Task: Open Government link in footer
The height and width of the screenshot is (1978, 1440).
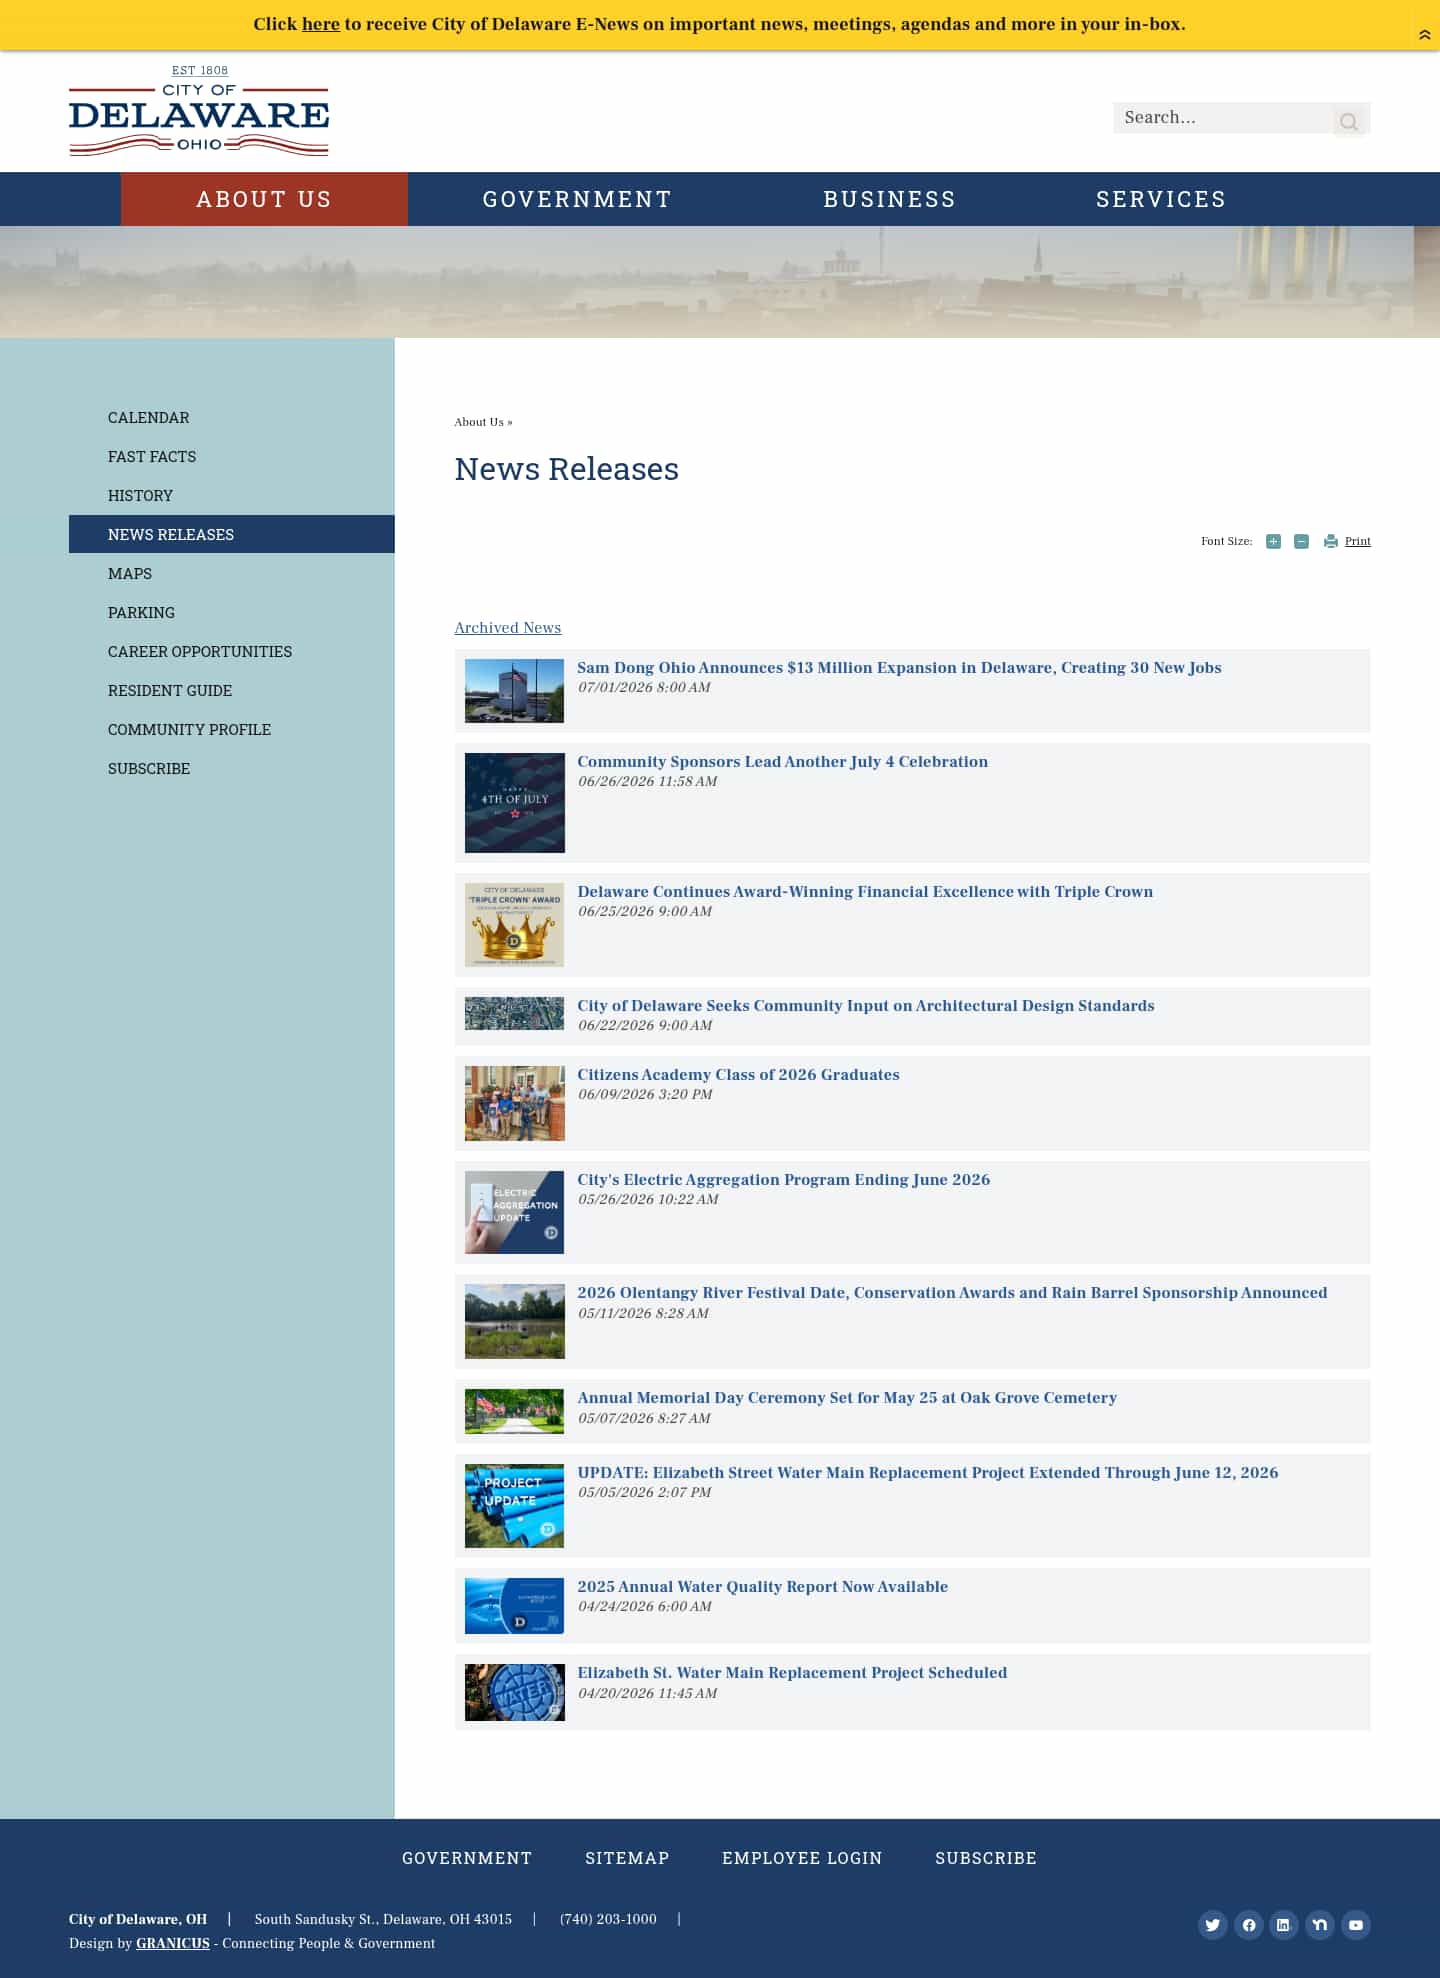Action: [467, 1858]
